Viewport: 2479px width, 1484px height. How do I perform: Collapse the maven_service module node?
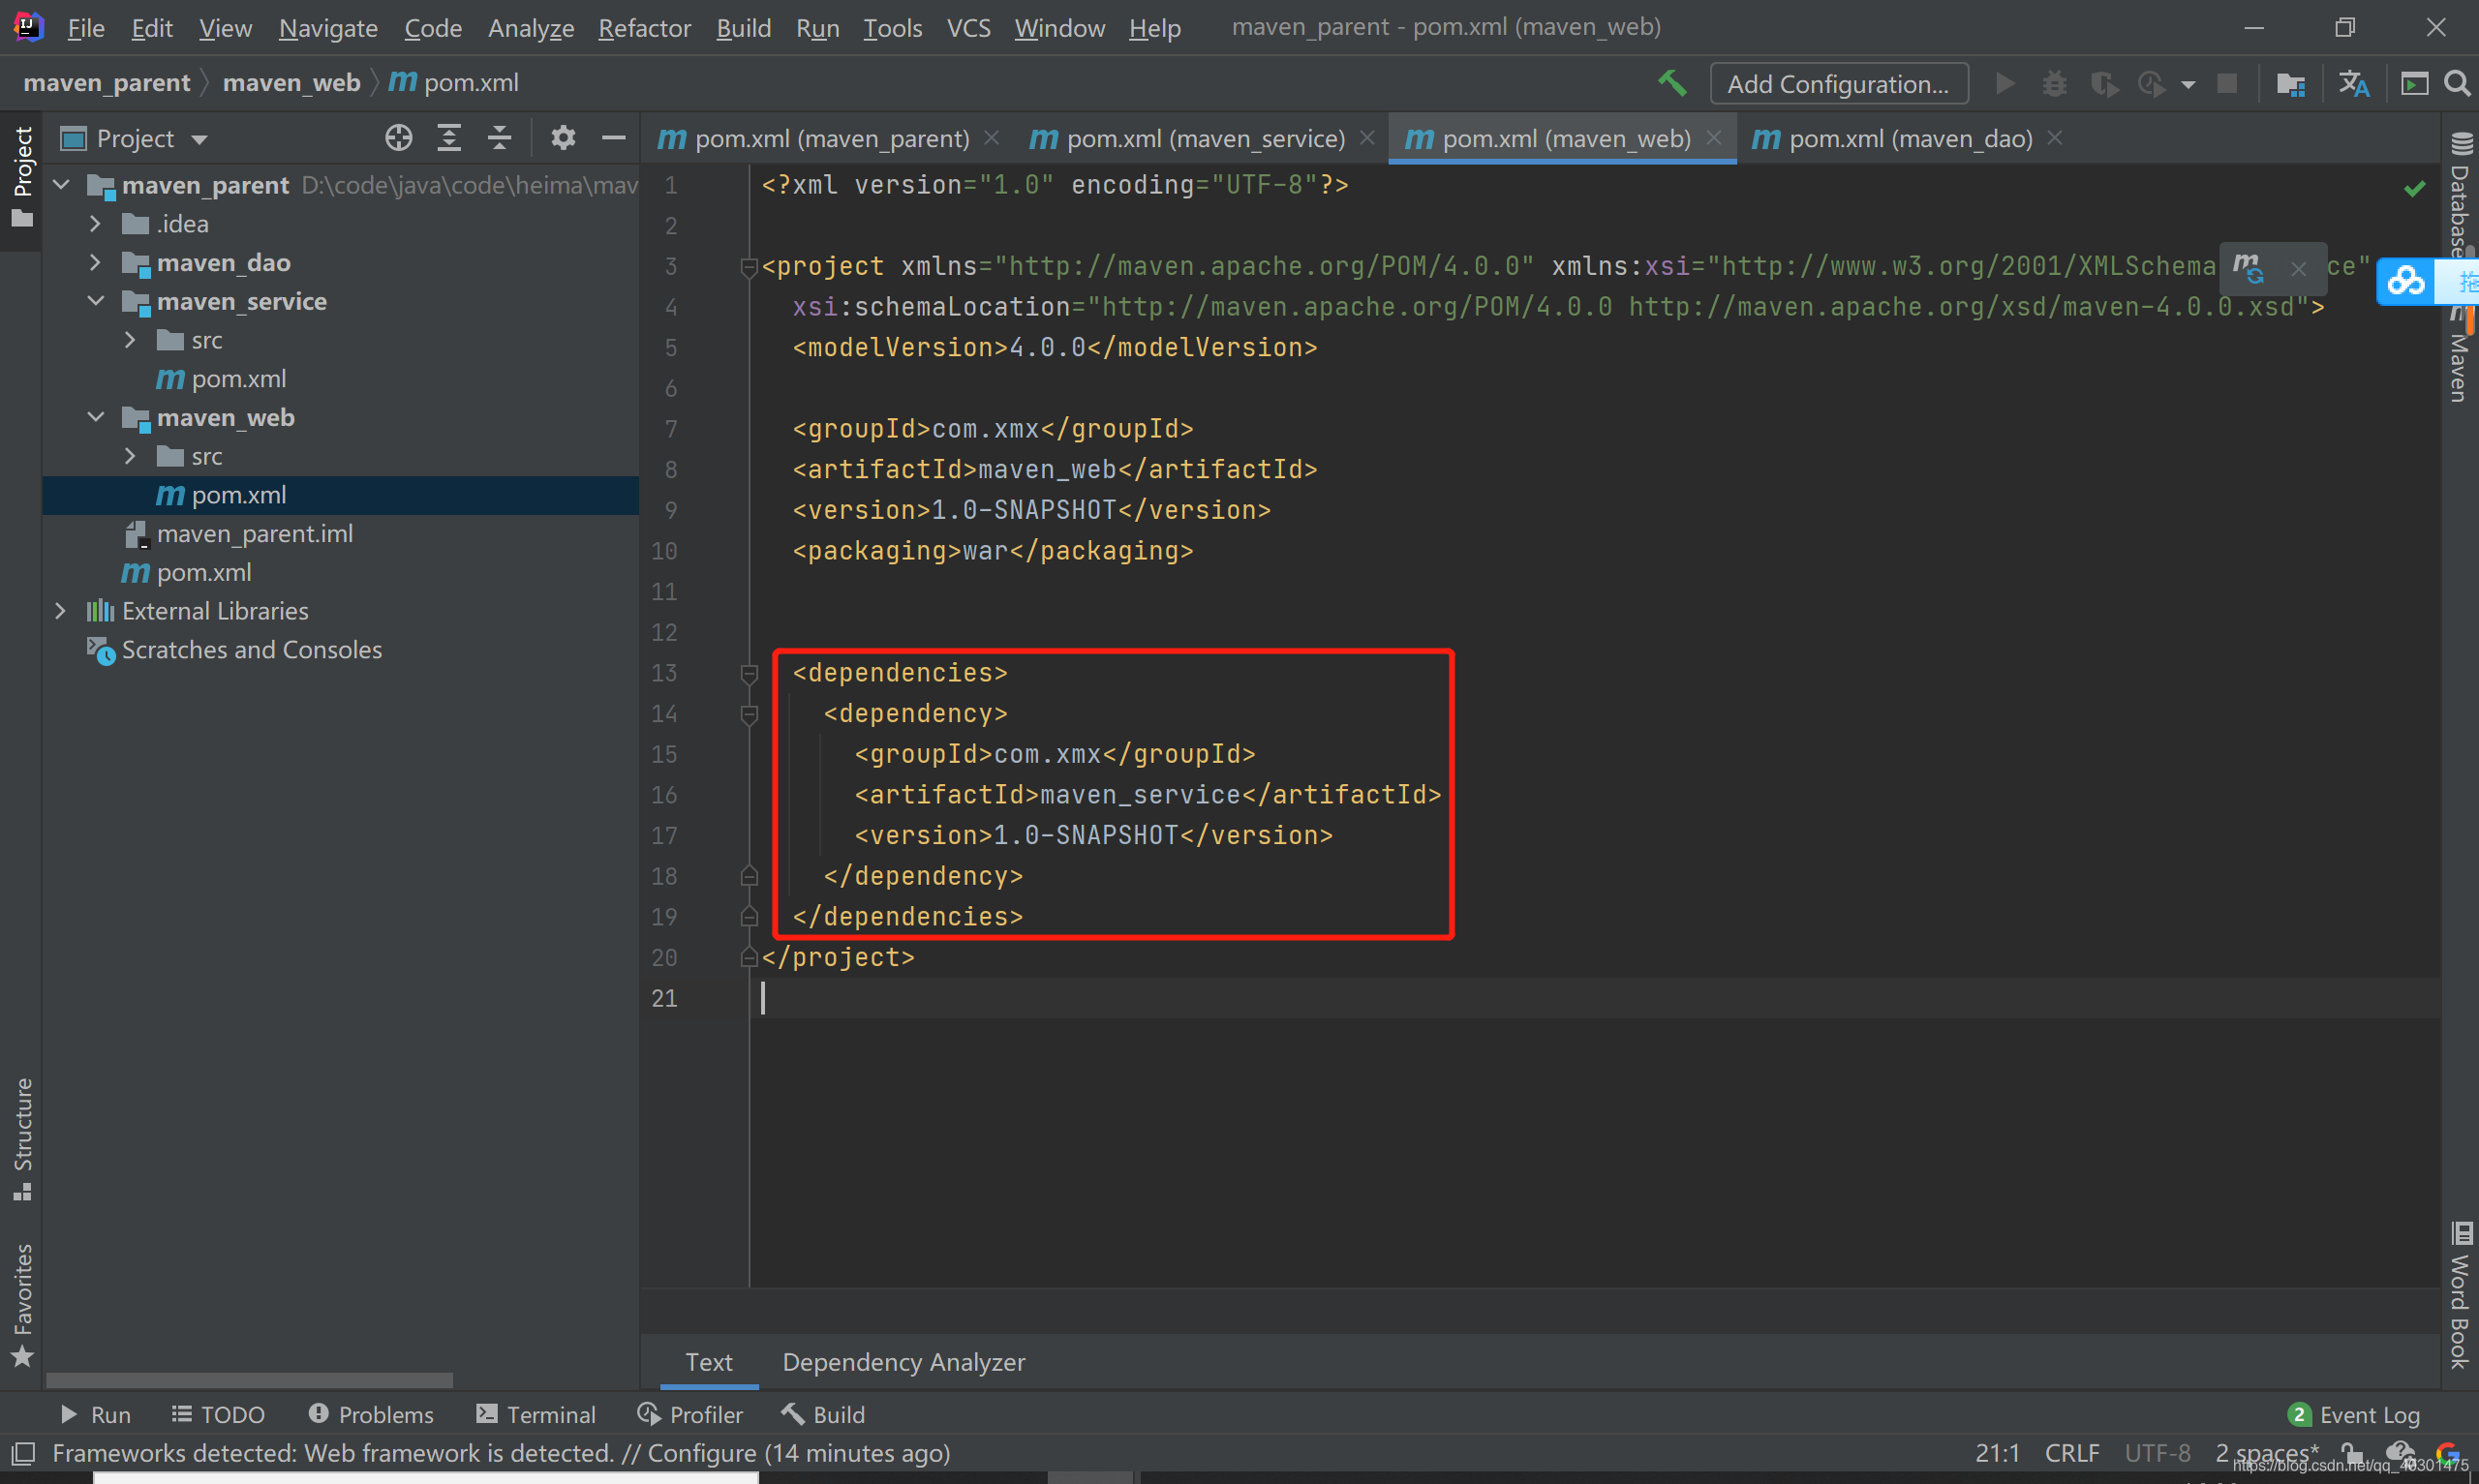click(95, 301)
